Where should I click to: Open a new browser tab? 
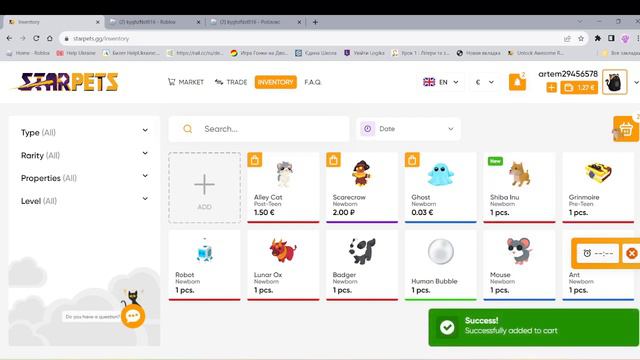[x=315, y=22]
